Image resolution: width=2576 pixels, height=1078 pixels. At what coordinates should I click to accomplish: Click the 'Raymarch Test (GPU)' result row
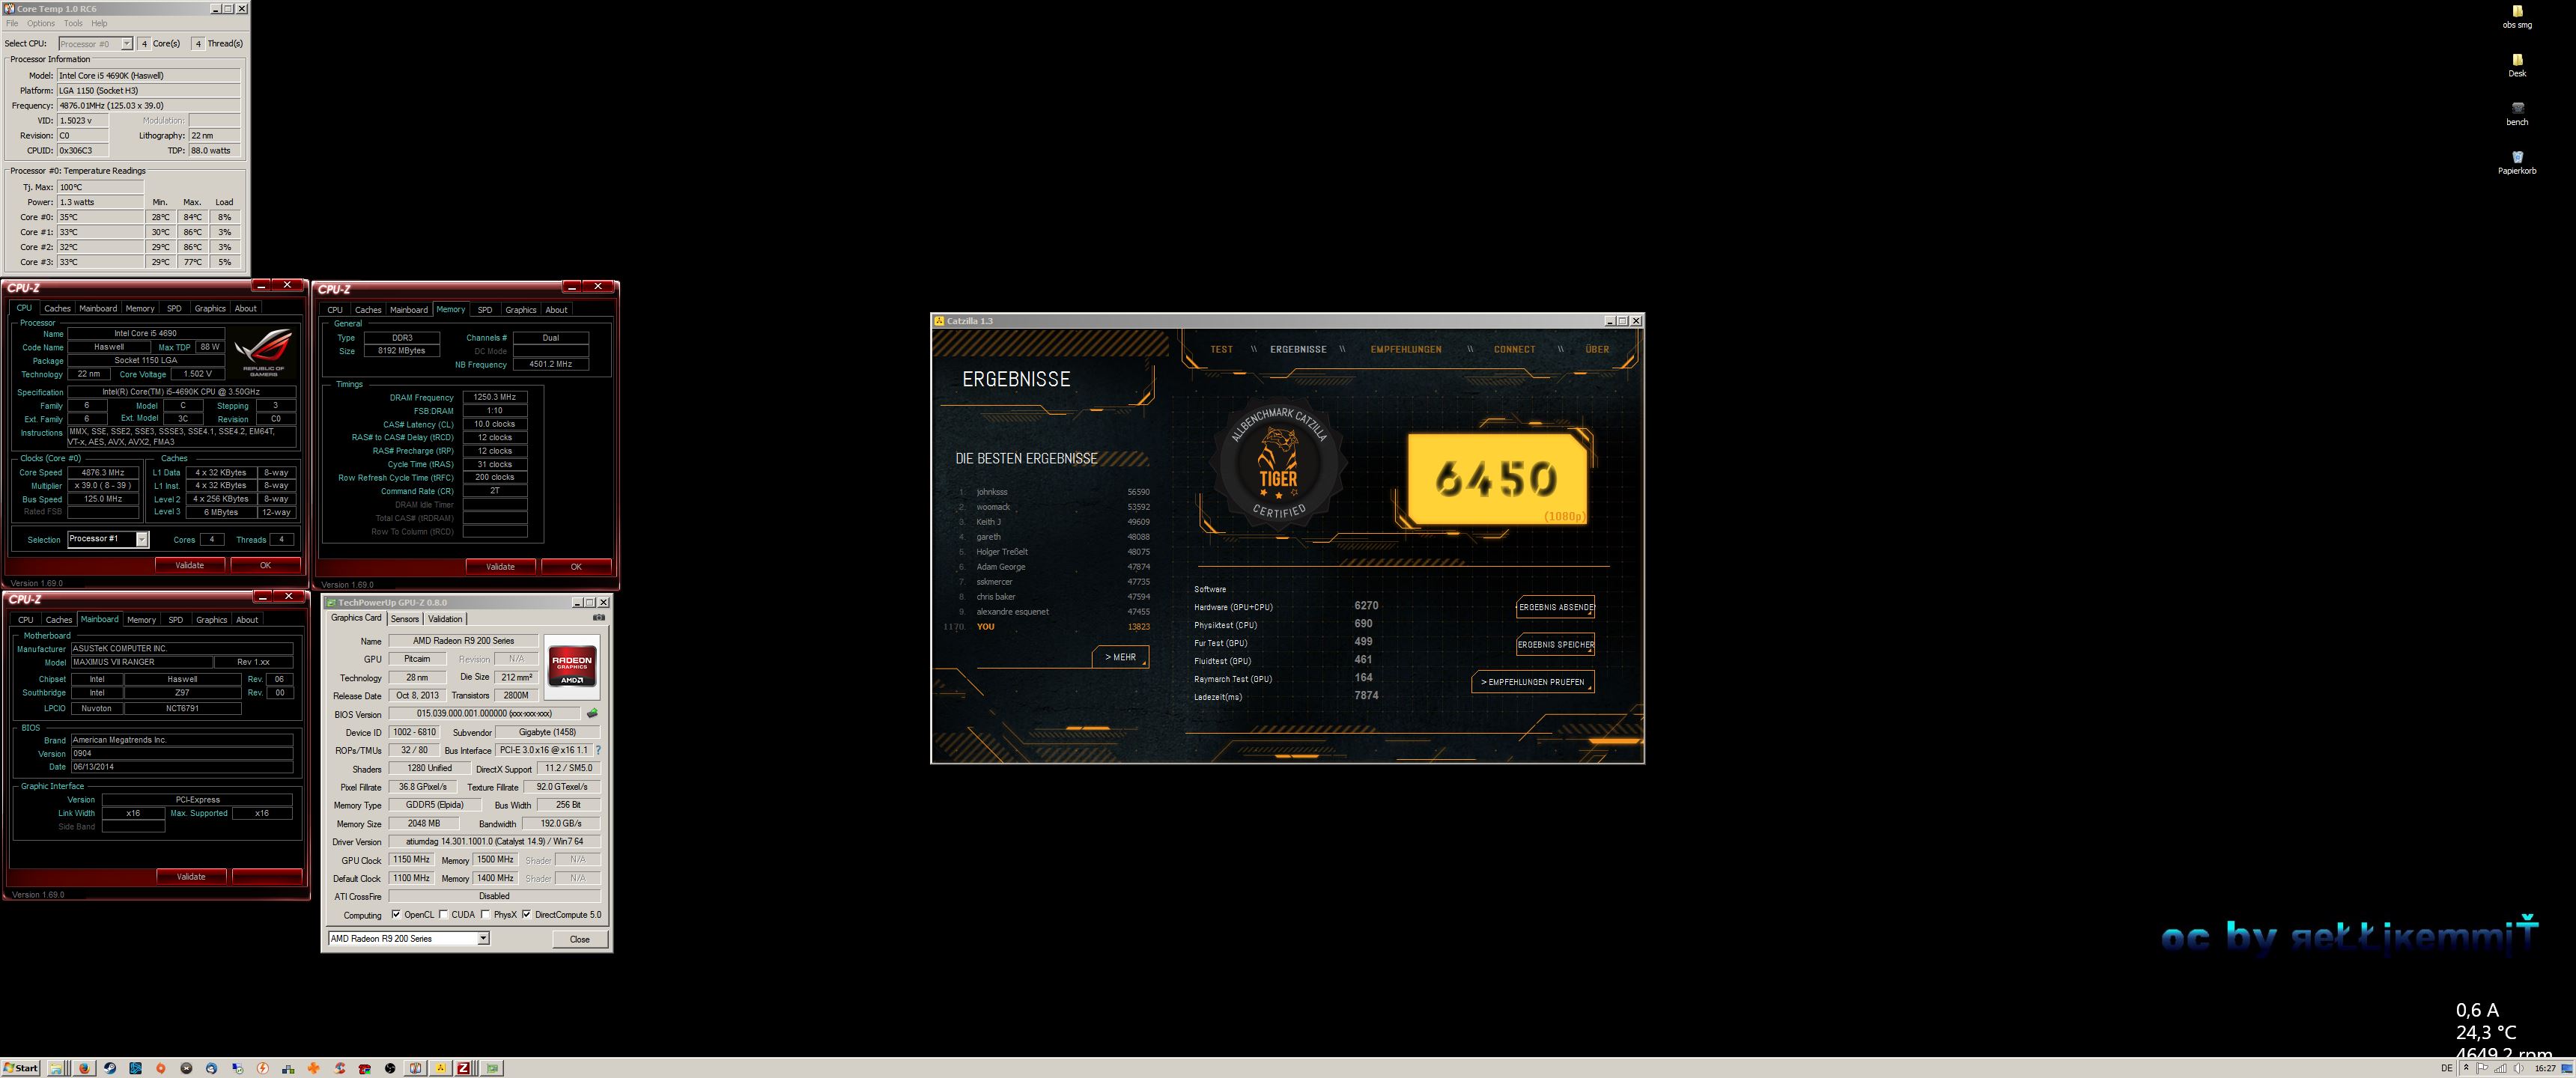[x=1284, y=678]
